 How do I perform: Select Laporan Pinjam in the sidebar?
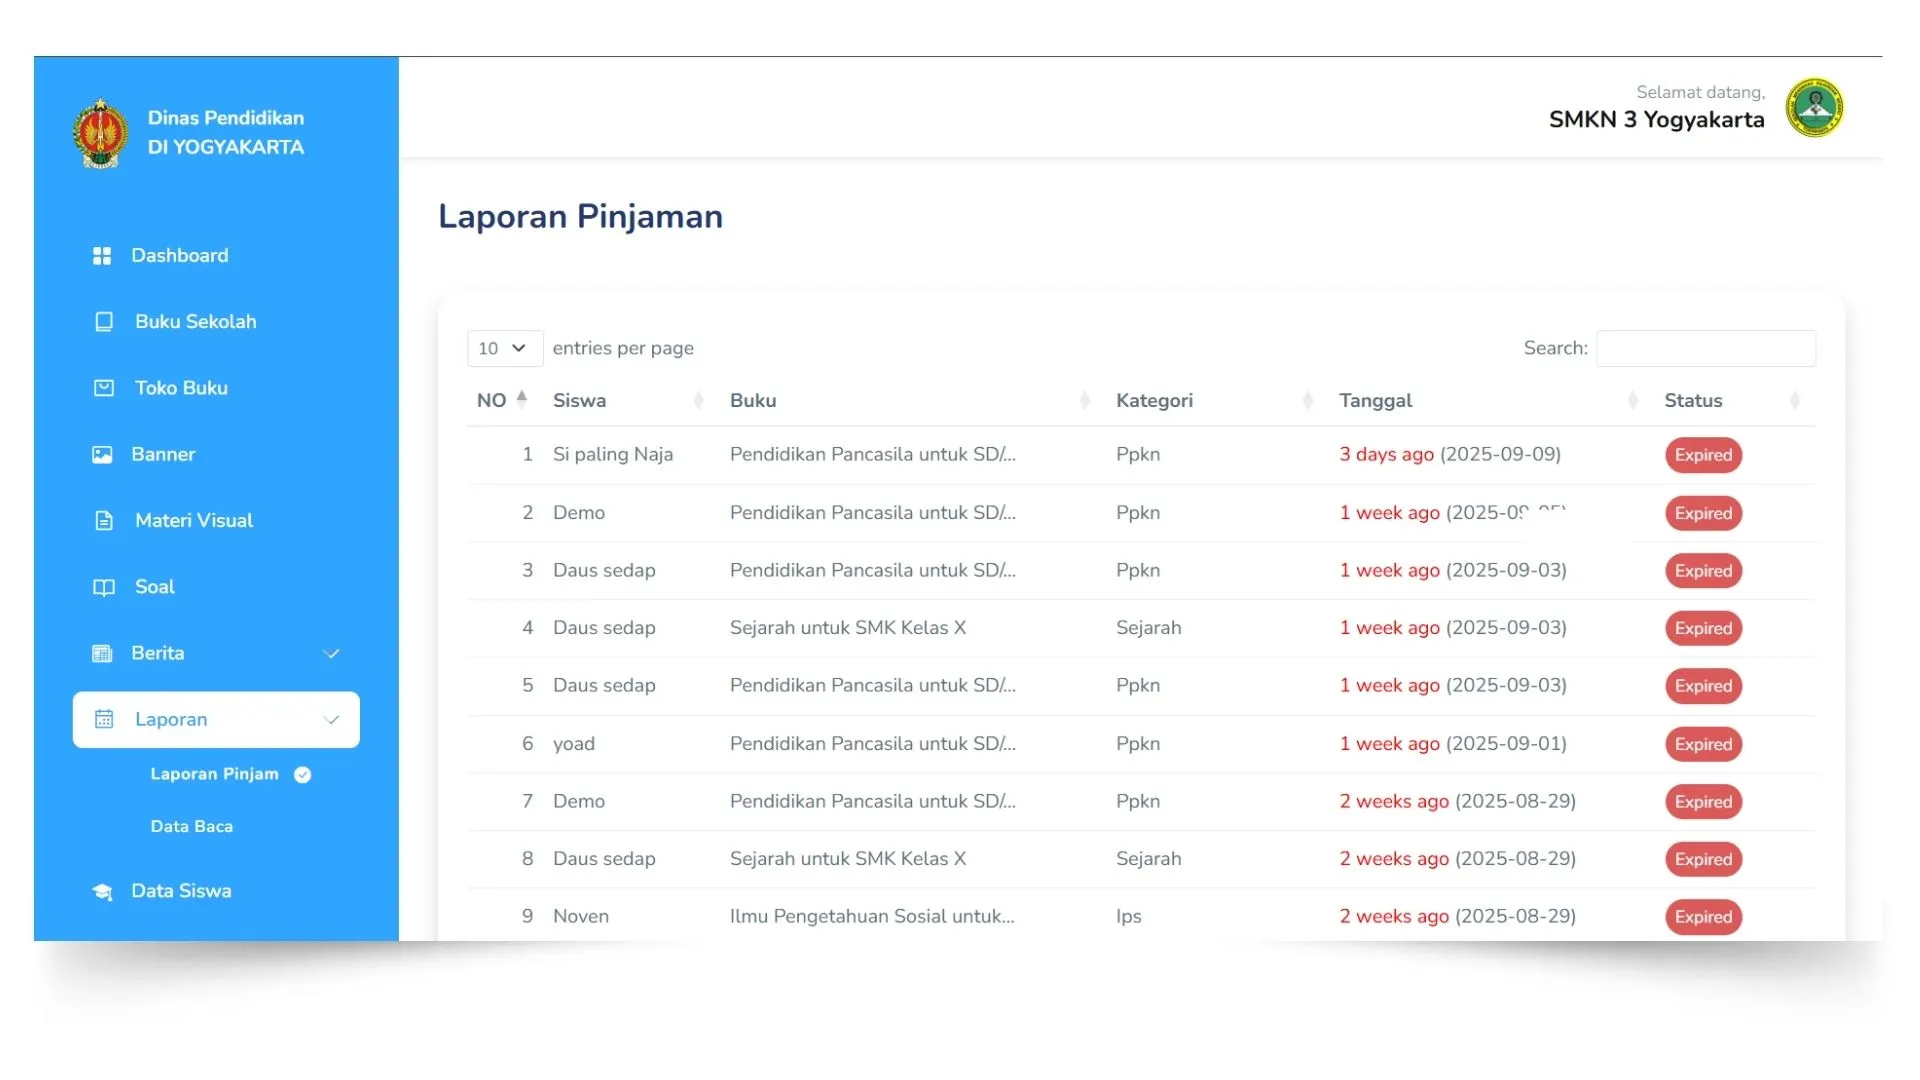(213, 774)
